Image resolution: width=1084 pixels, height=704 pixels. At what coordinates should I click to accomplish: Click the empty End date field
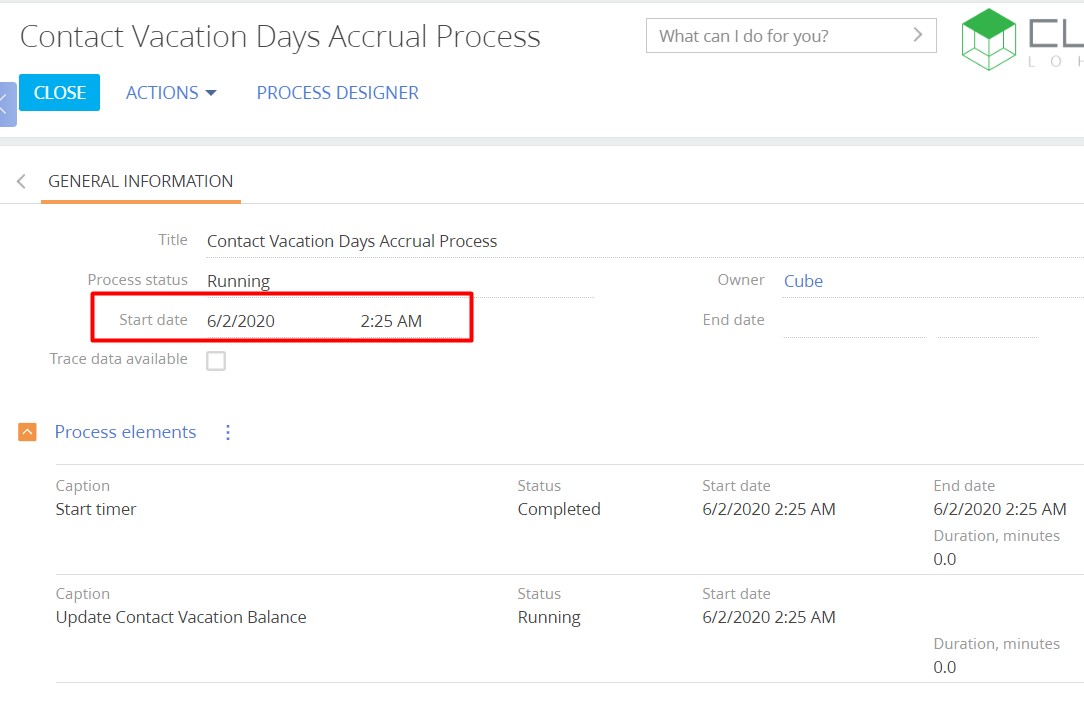[854, 321]
